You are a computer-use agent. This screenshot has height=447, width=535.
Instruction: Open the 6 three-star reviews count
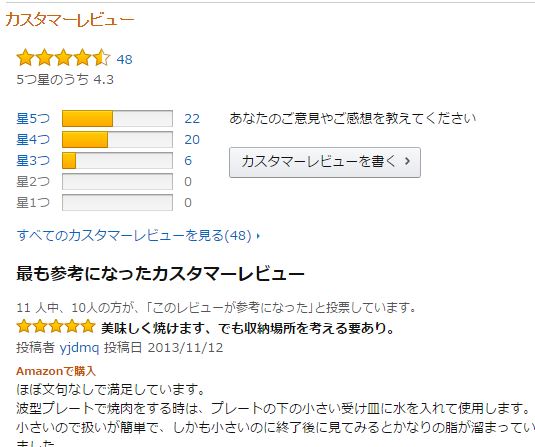point(188,161)
